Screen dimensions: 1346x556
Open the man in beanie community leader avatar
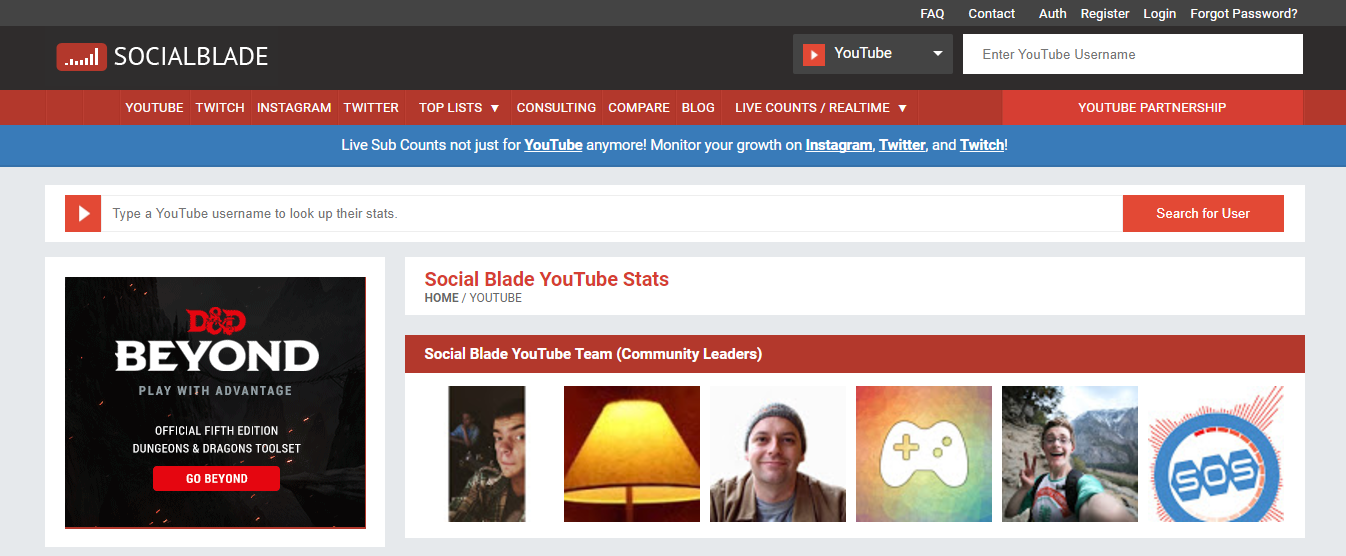coord(778,454)
